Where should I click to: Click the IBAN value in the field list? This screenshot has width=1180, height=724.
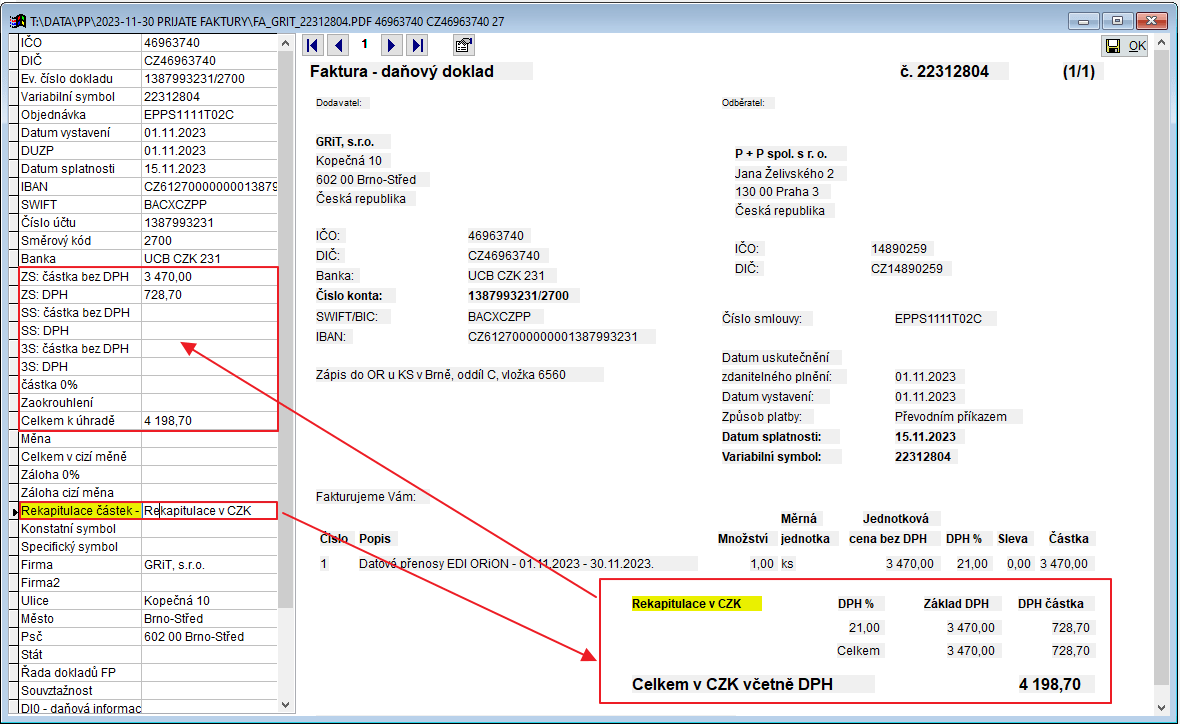click(x=209, y=187)
